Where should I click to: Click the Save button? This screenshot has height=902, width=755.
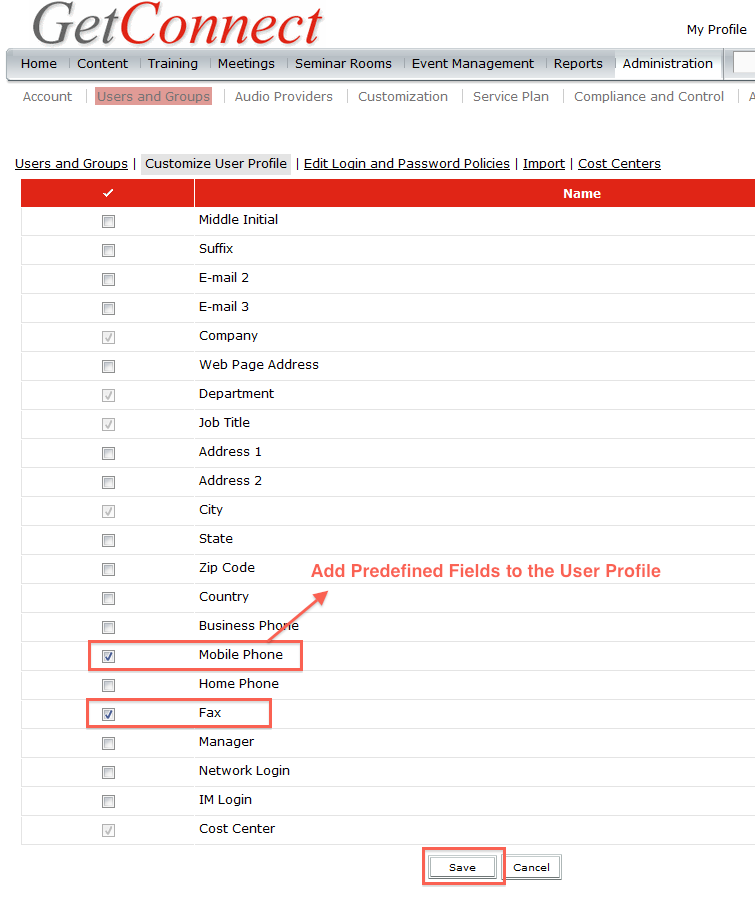pos(463,867)
